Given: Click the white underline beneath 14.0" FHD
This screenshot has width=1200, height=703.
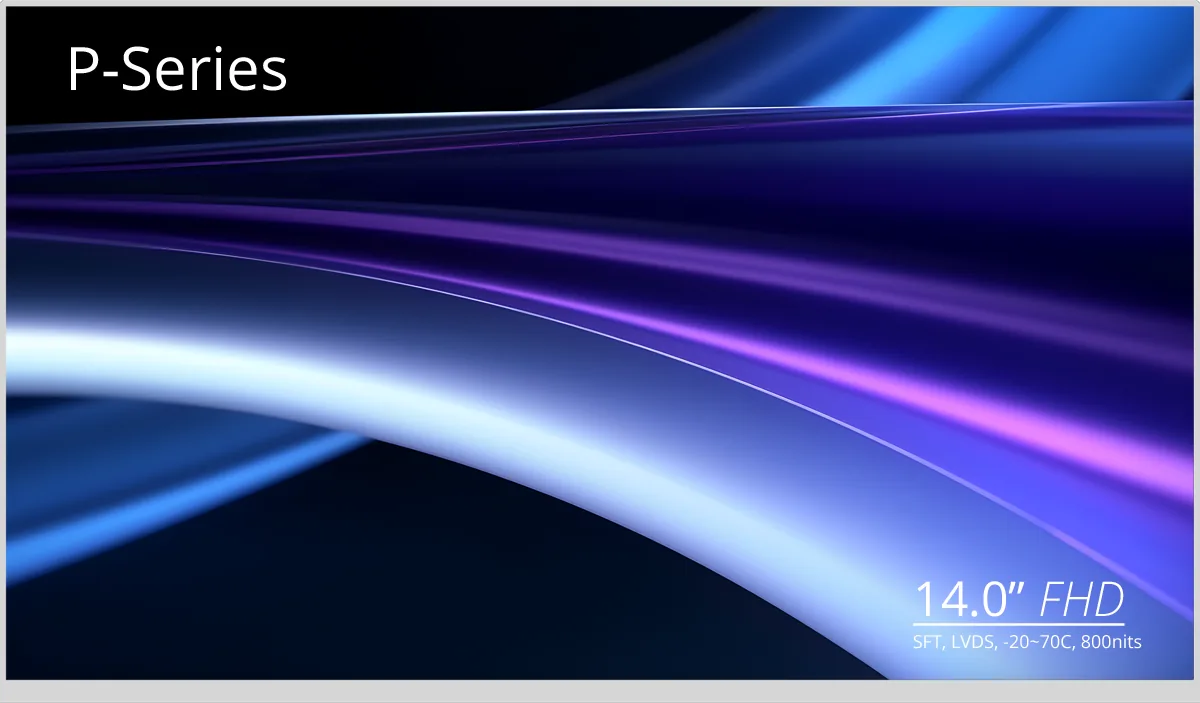Looking at the screenshot, I should pyautogui.click(x=1019, y=626).
